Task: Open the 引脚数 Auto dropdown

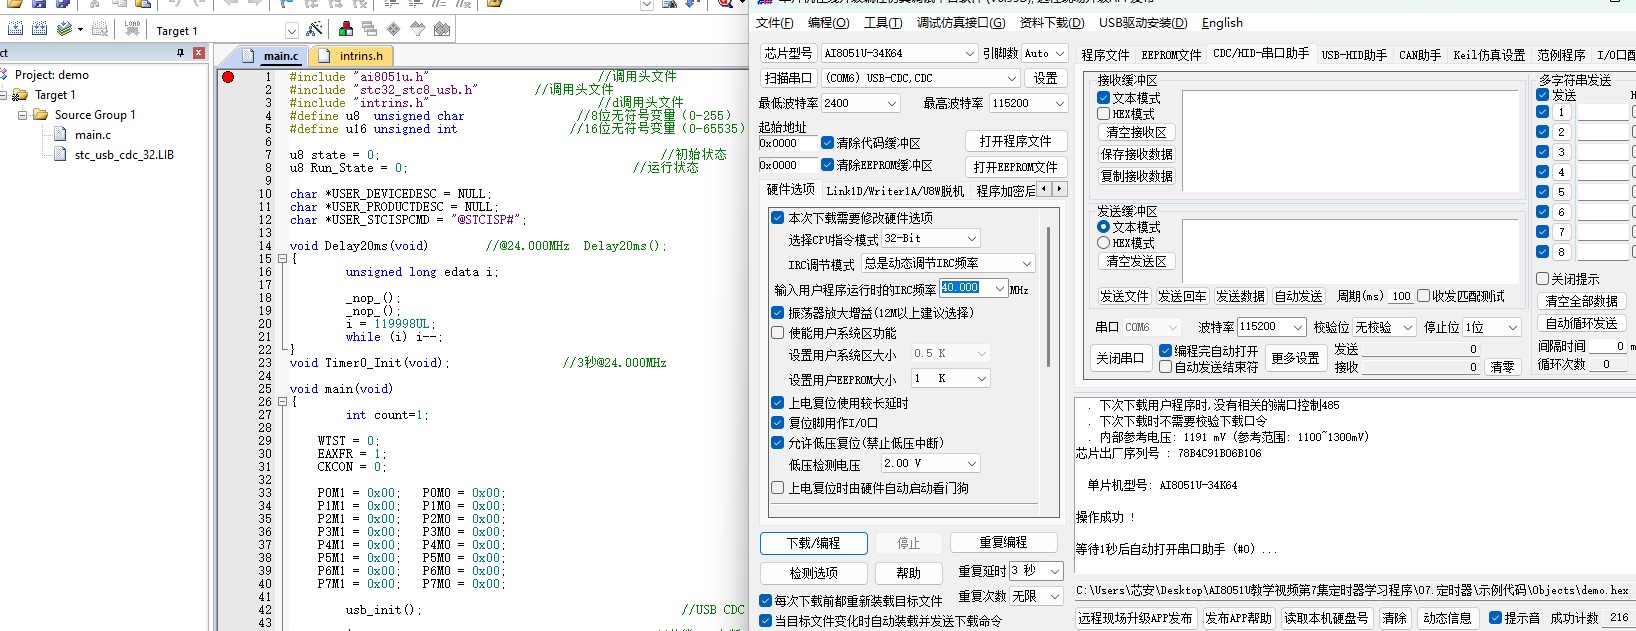Action: (1045, 53)
